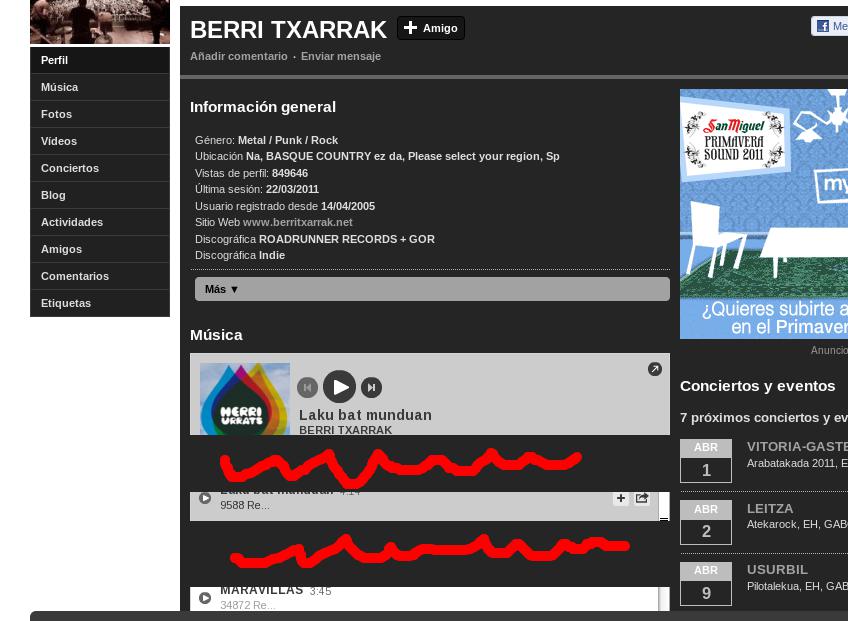Go to Fotos in the sidebar
The width and height of the screenshot is (848, 621).
(x=56, y=114)
